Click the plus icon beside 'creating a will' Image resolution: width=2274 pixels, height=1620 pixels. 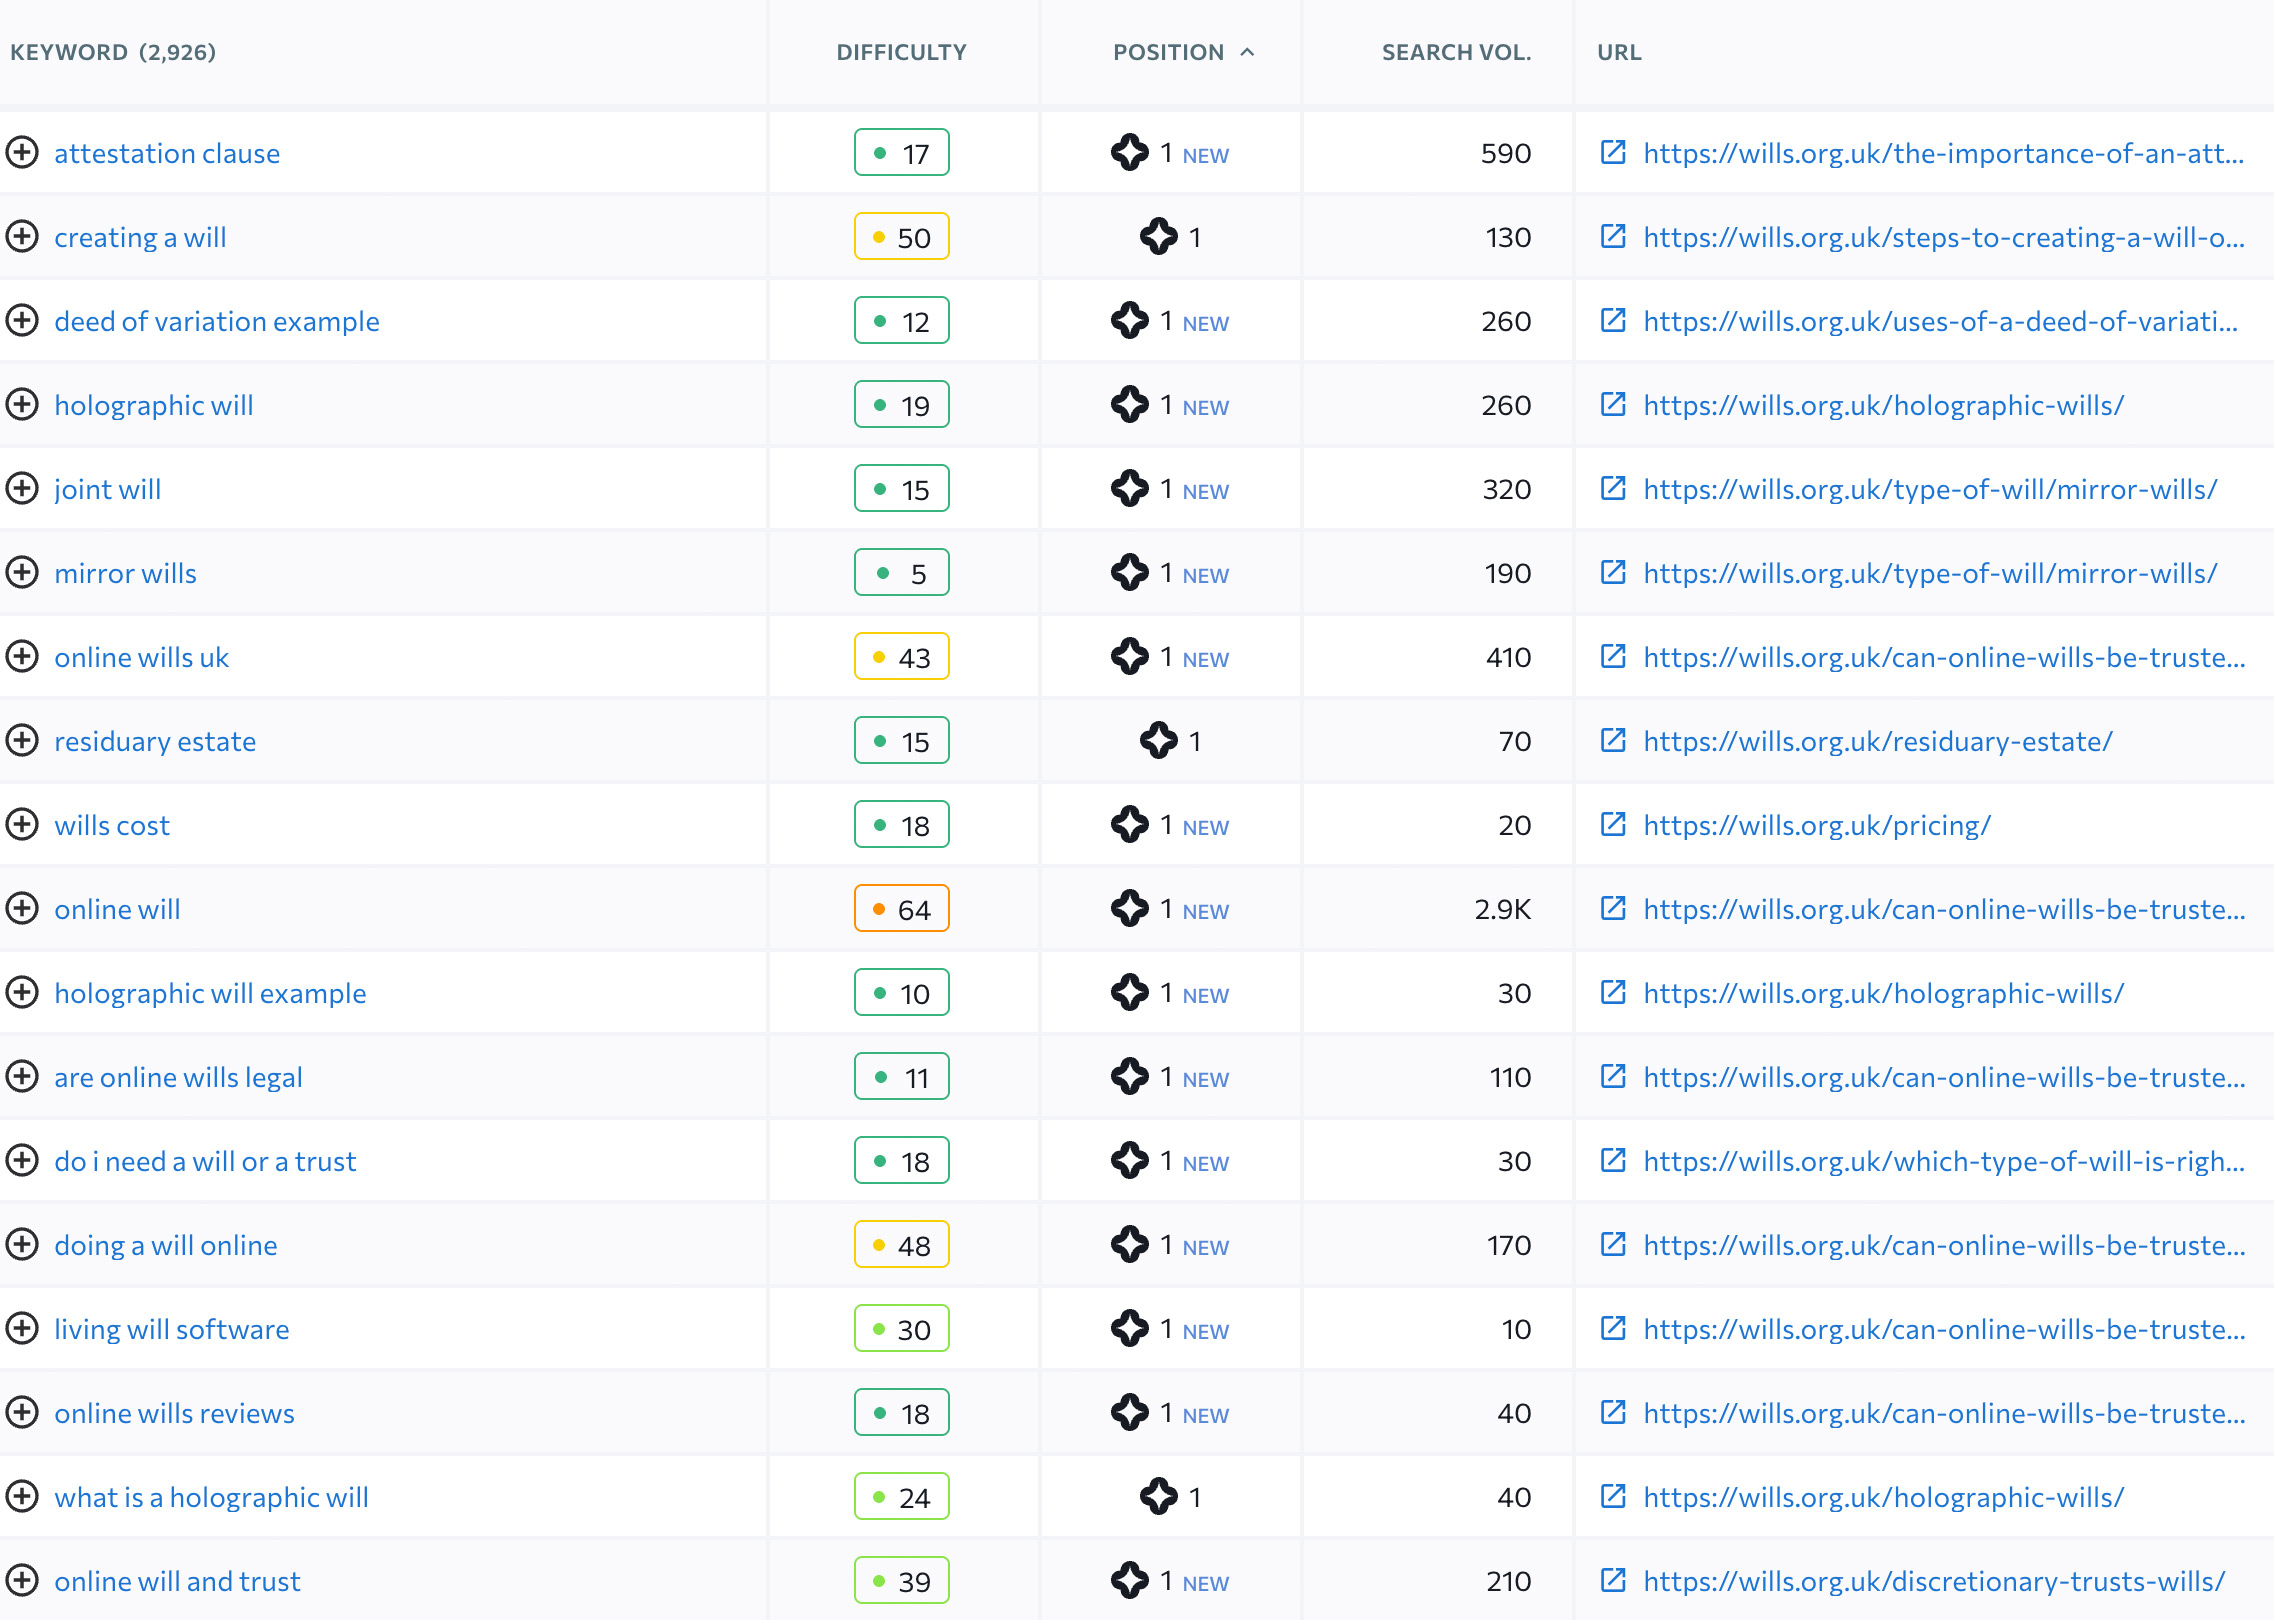click(x=22, y=237)
